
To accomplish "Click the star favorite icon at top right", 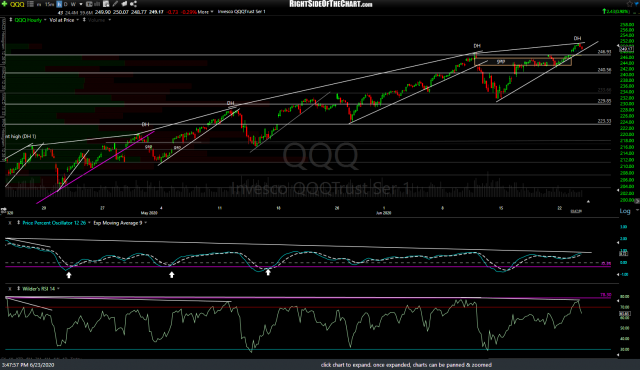I will click(x=630, y=4).
